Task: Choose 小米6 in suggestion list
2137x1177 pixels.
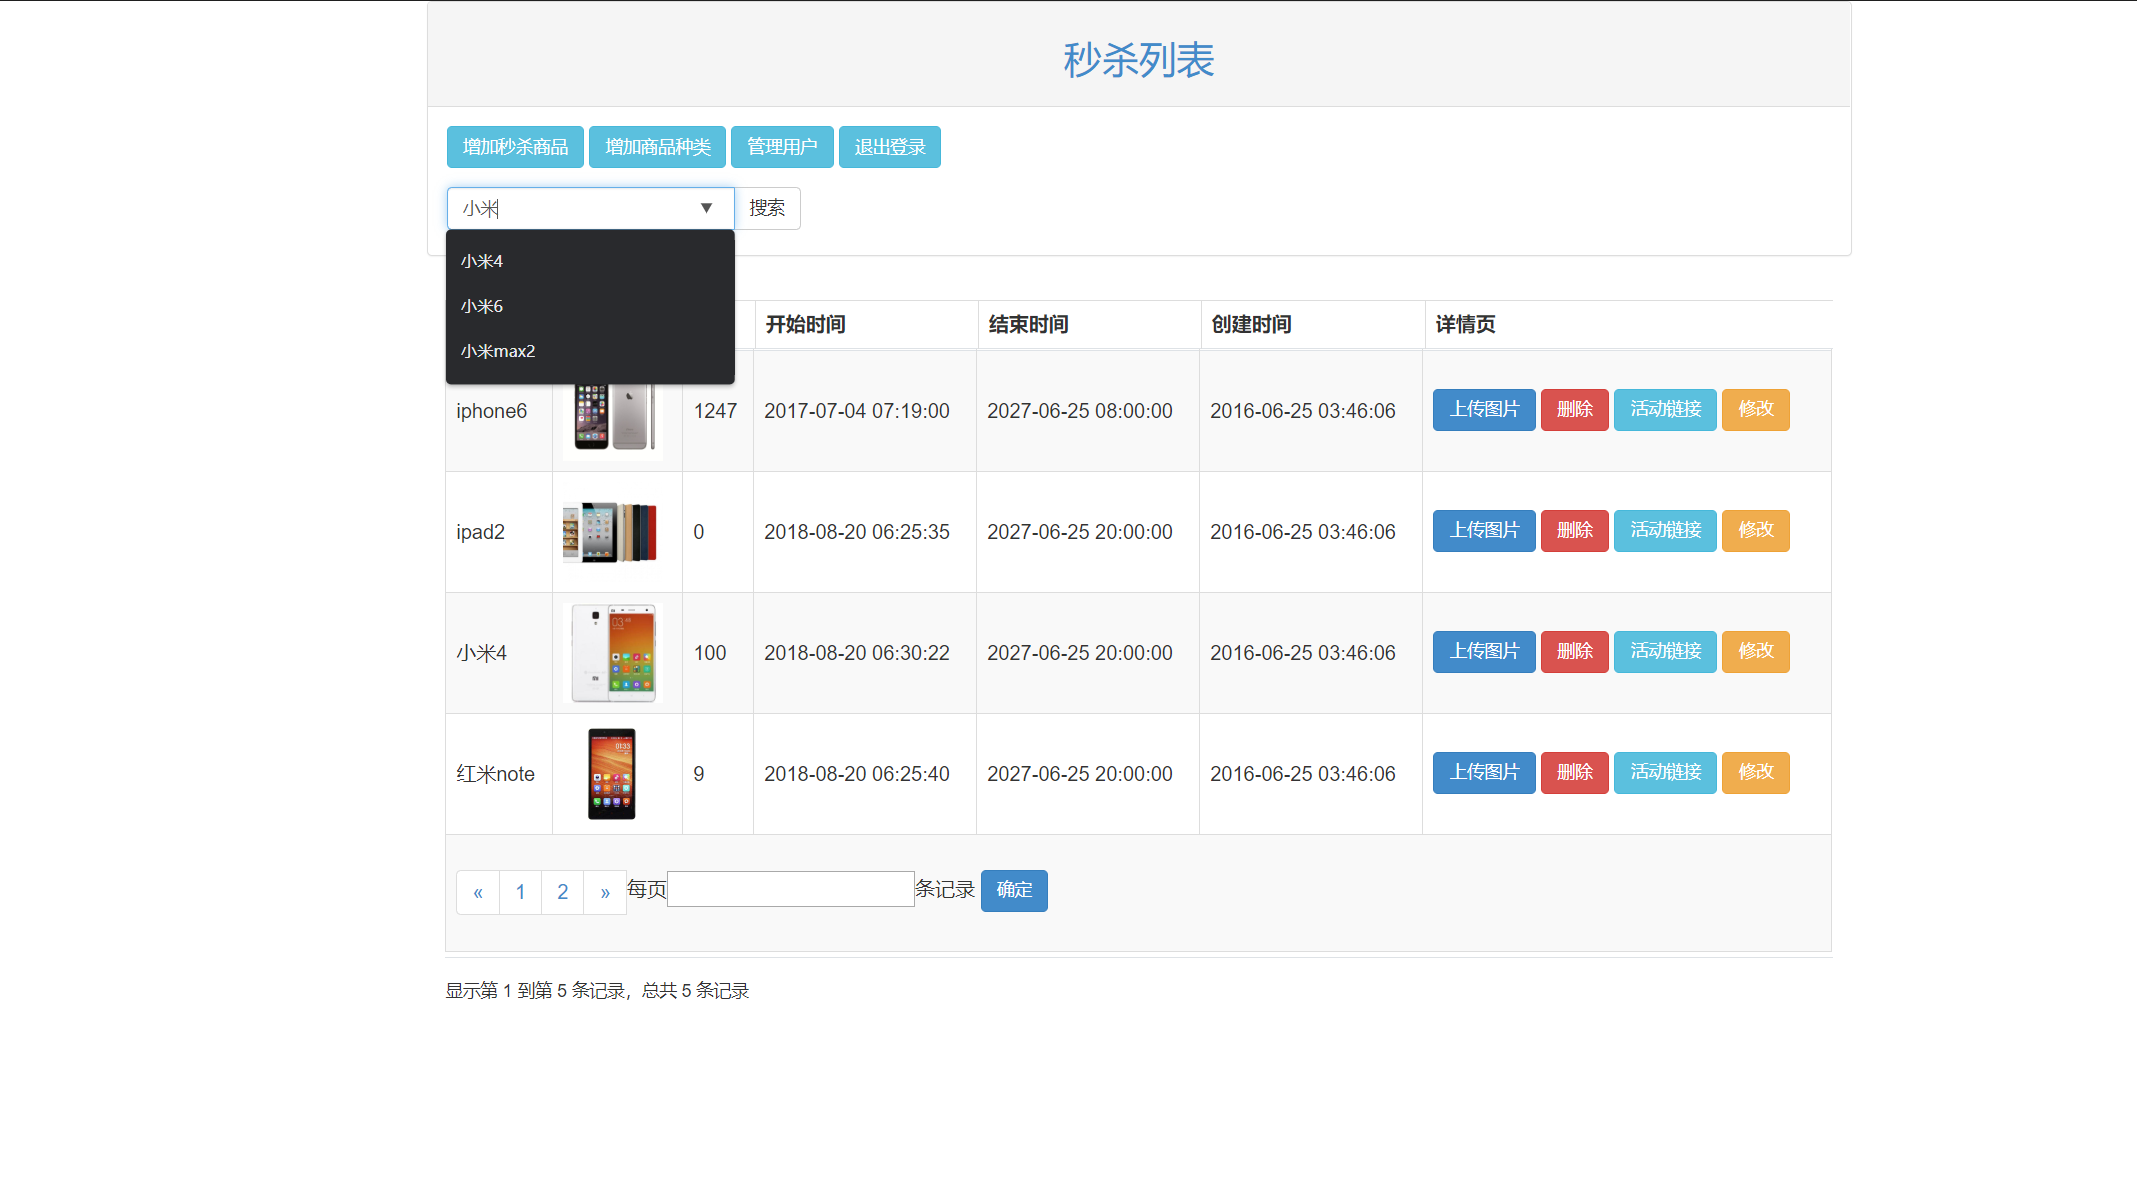Action: [482, 306]
